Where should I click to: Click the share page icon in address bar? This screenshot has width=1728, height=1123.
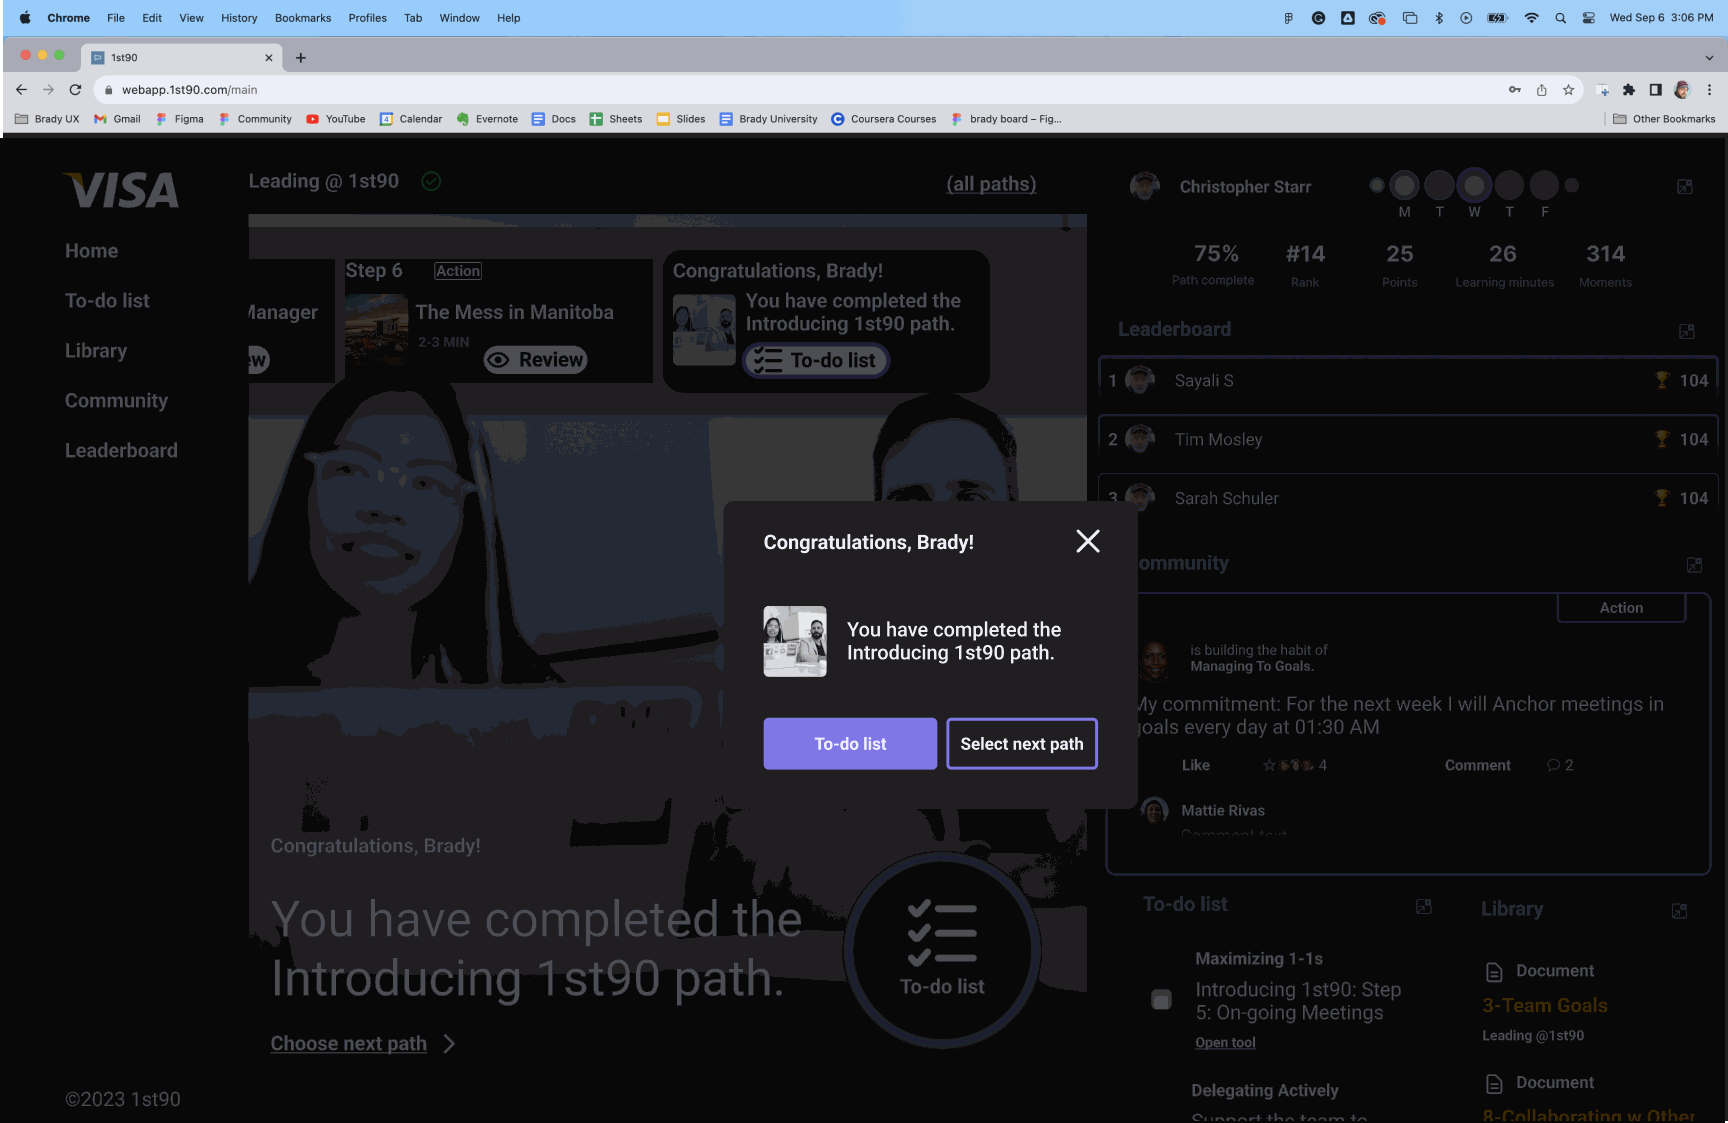click(1542, 90)
